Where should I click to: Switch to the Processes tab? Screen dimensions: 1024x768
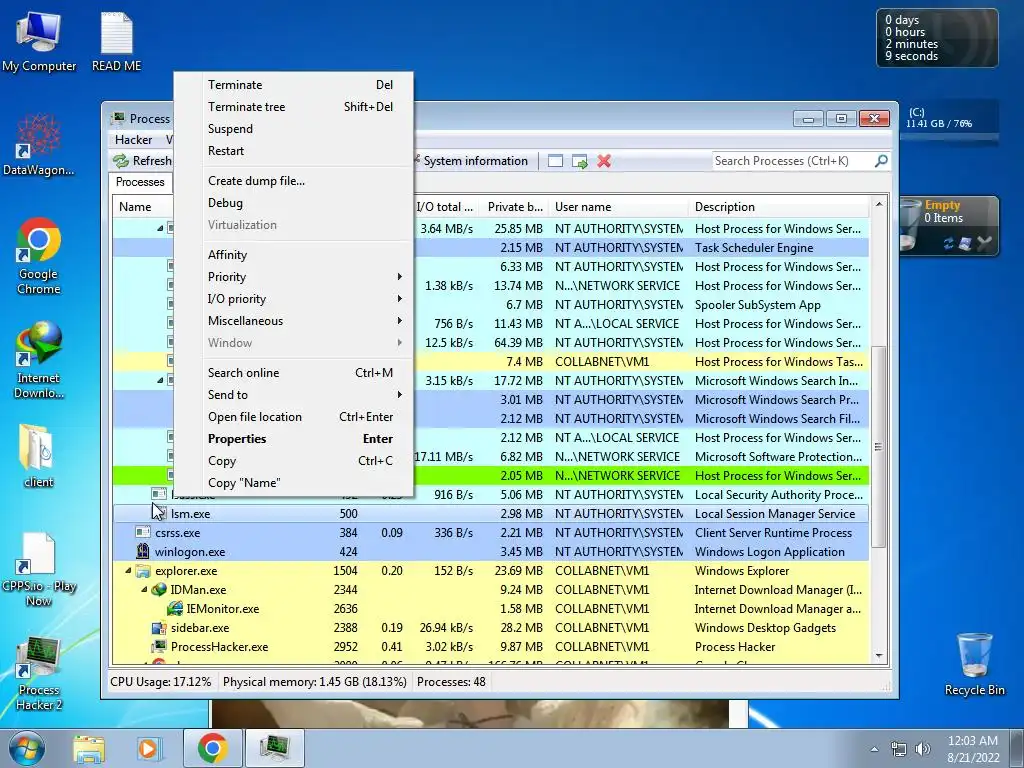[x=140, y=182]
